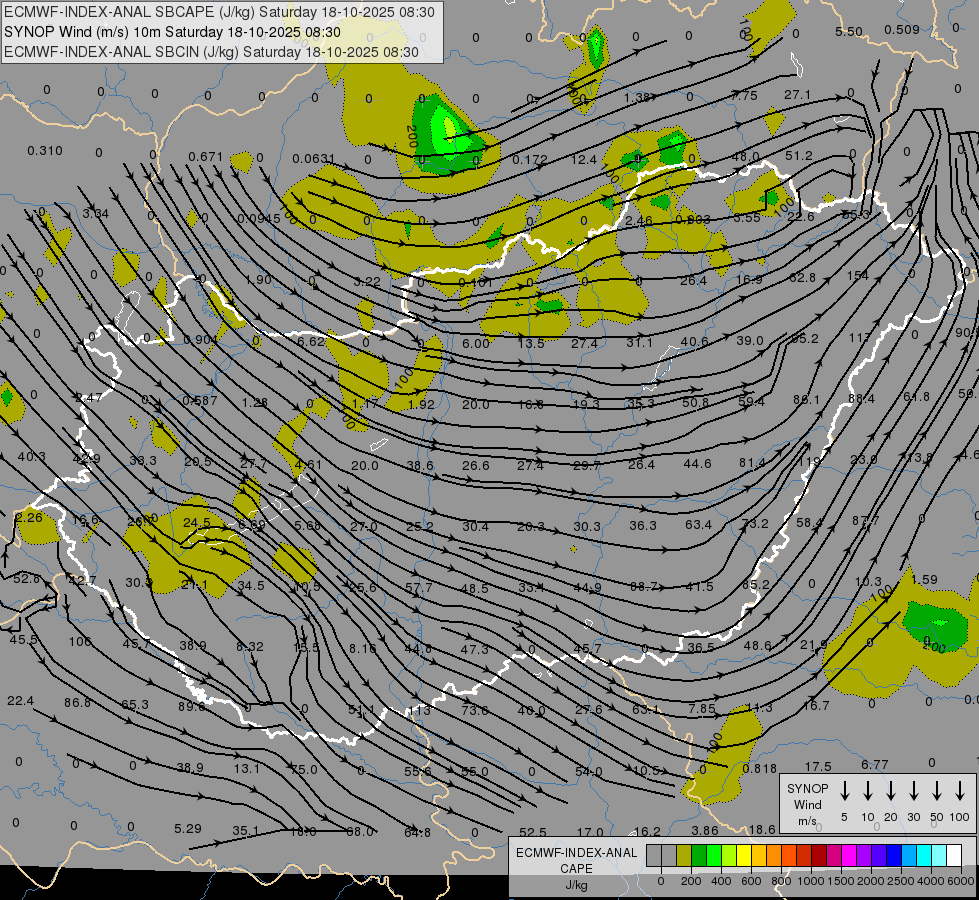Click the map value 47.3
The width and height of the screenshot is (979, 900).
(x=475, y=650)
